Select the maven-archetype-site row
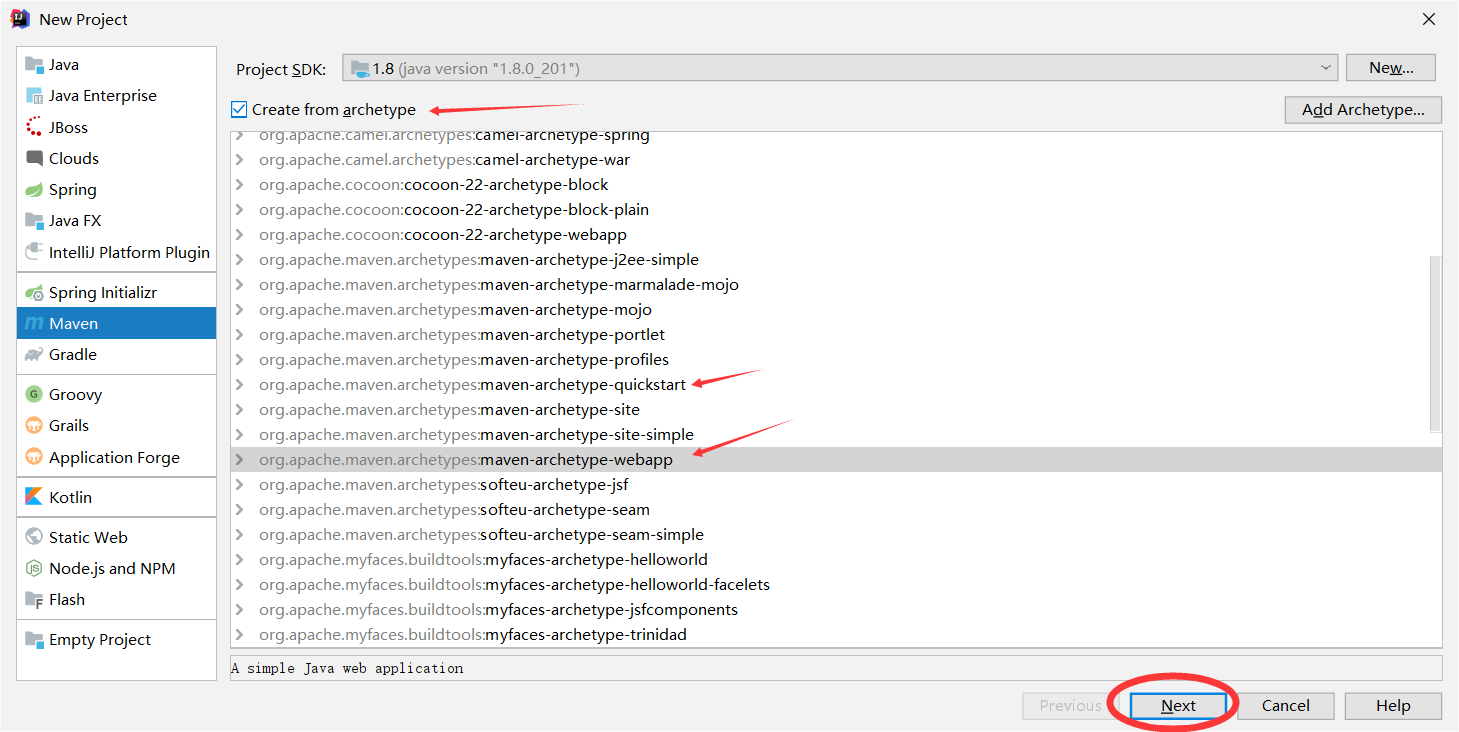This screenshot has width=1459, height=732. tap(836, 410)
